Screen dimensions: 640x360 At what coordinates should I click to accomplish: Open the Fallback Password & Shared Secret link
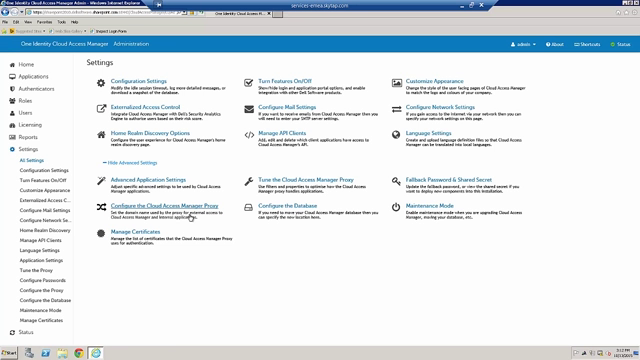click(449, 180)
